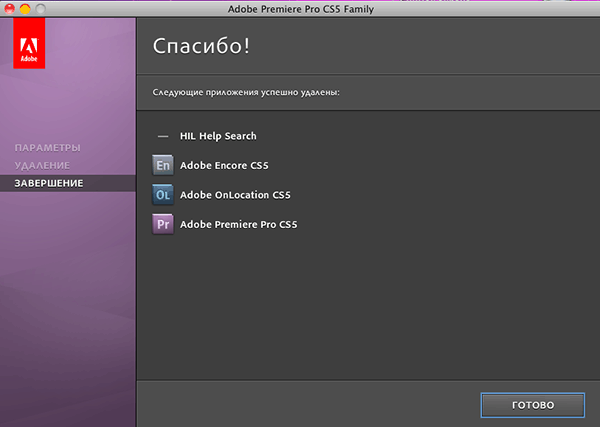
Task: Click the 'Adobe Premiere Pro CS5' text
Action: click(x=238, y=224)
